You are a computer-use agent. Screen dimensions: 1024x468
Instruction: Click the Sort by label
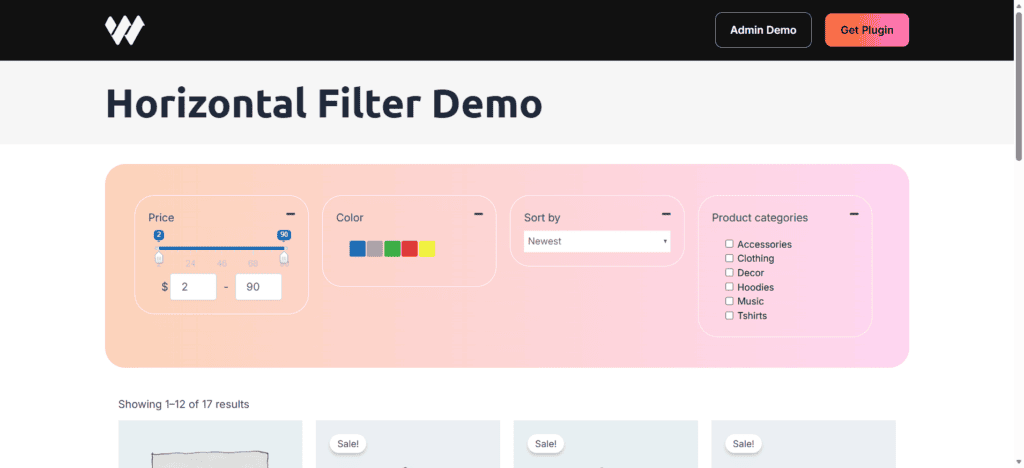[x=542, y=218]
